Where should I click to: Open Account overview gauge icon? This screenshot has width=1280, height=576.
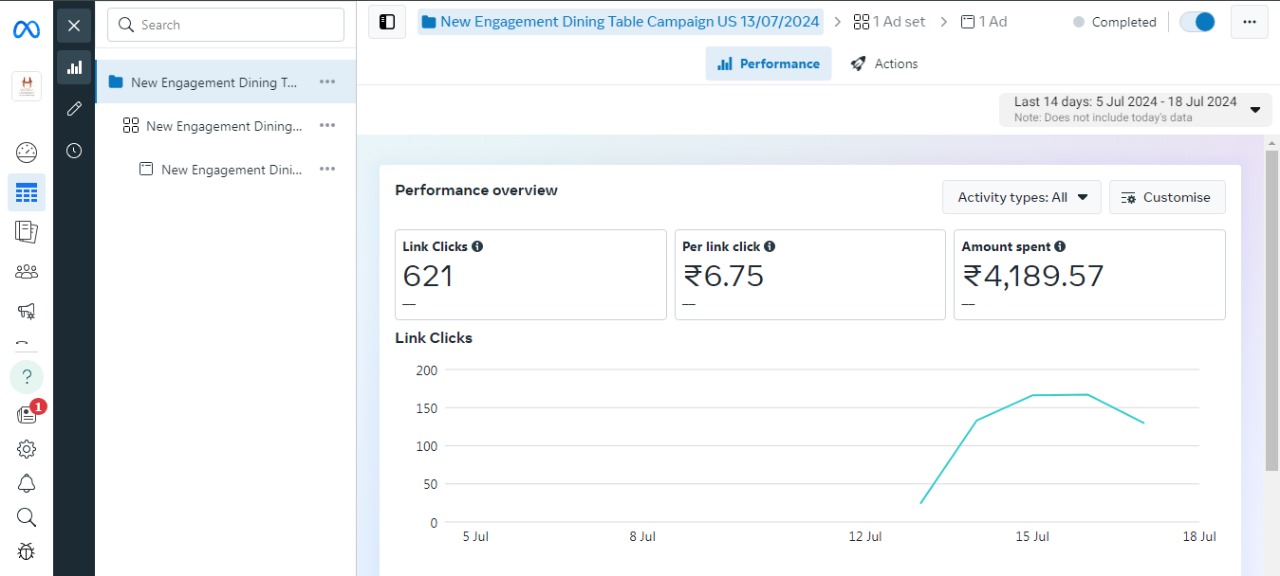[27, 153]
